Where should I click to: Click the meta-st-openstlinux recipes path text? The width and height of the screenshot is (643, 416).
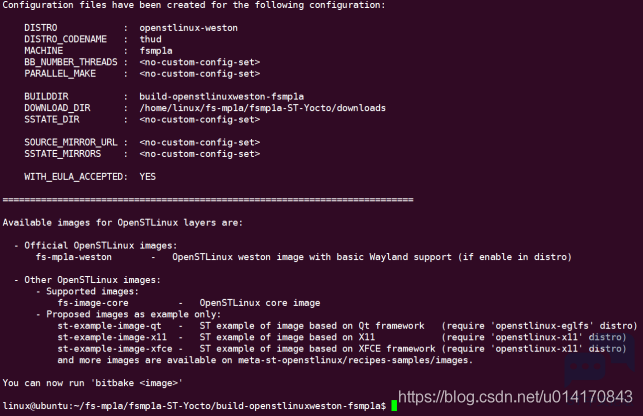pyautogui.click(x=353, y=360)
